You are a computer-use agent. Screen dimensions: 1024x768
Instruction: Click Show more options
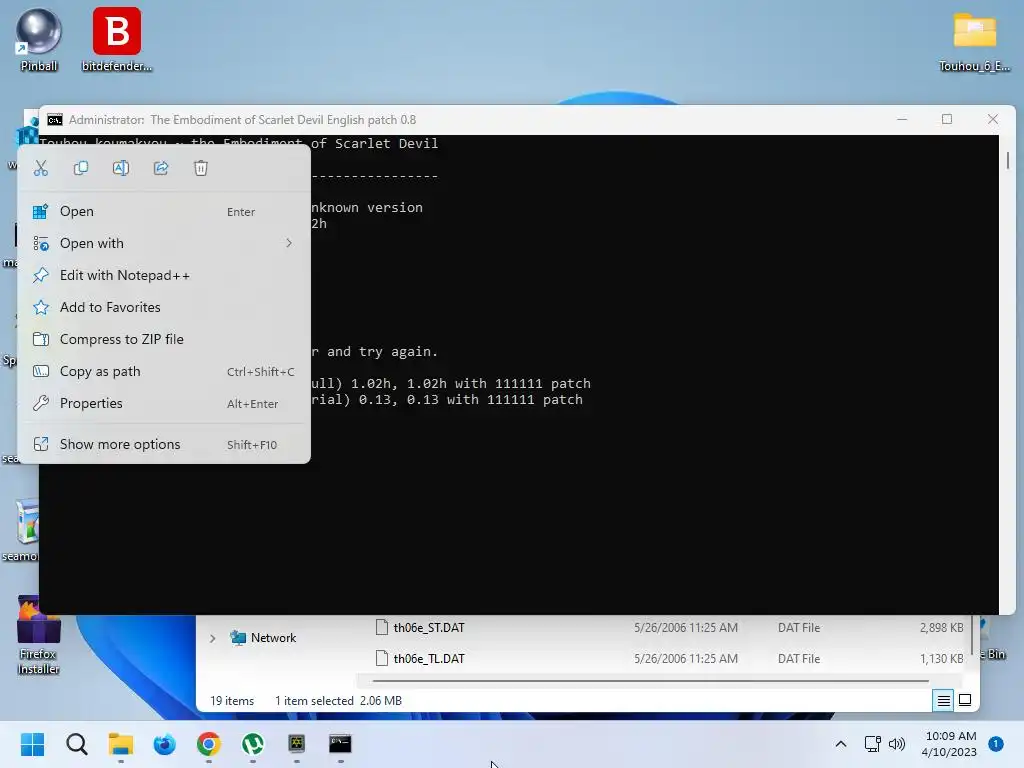164,445
